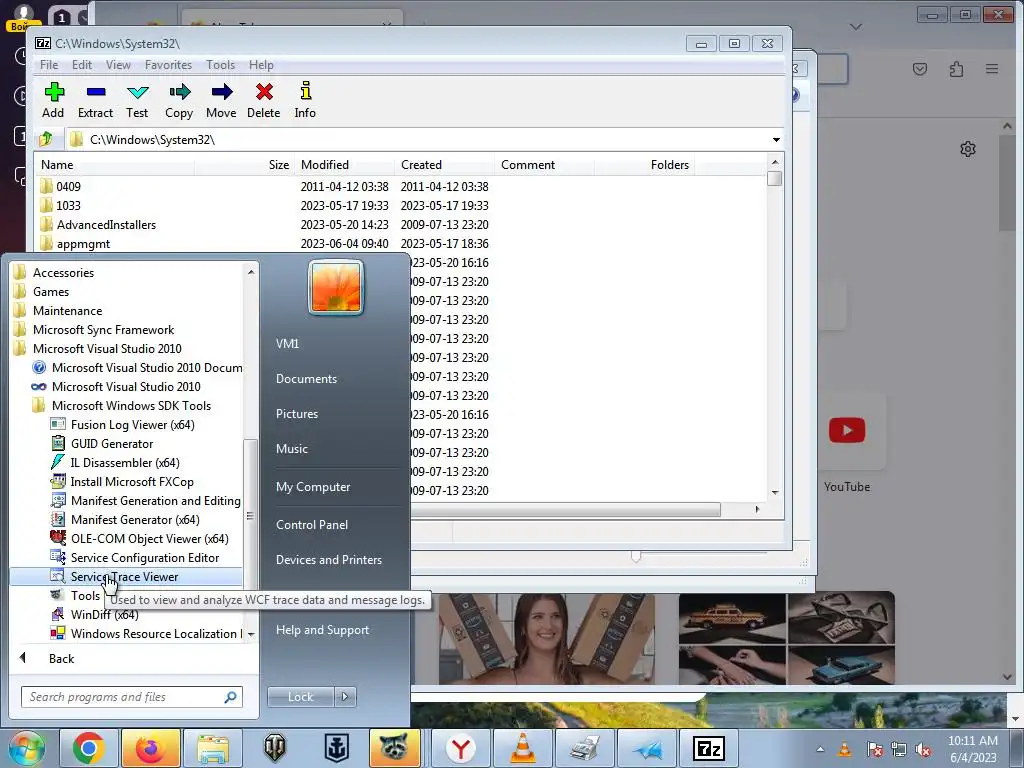Click Chrome icon in the taskbar
Image resolution: width=1024 pixels, height=768 pixels.
89,748
